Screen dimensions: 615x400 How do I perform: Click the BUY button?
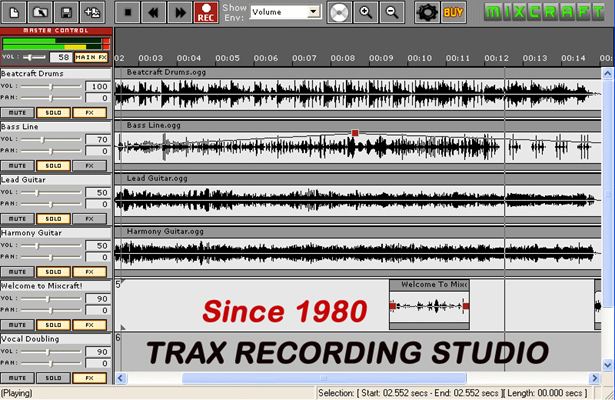[x=453, y=12]
